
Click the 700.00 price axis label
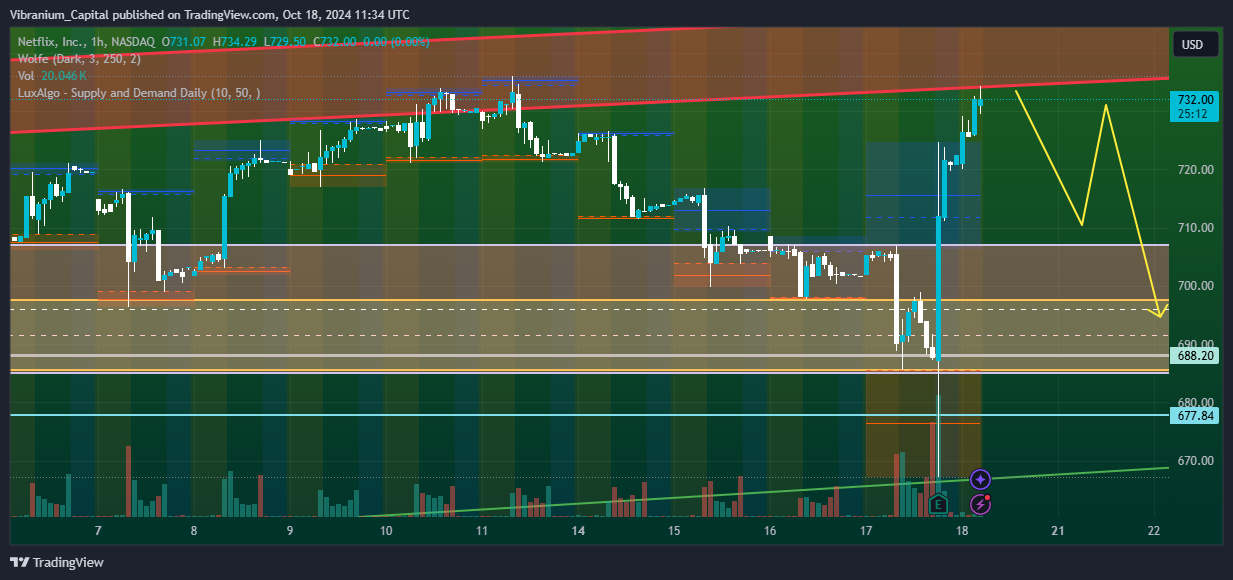[x=1195, y=286]
